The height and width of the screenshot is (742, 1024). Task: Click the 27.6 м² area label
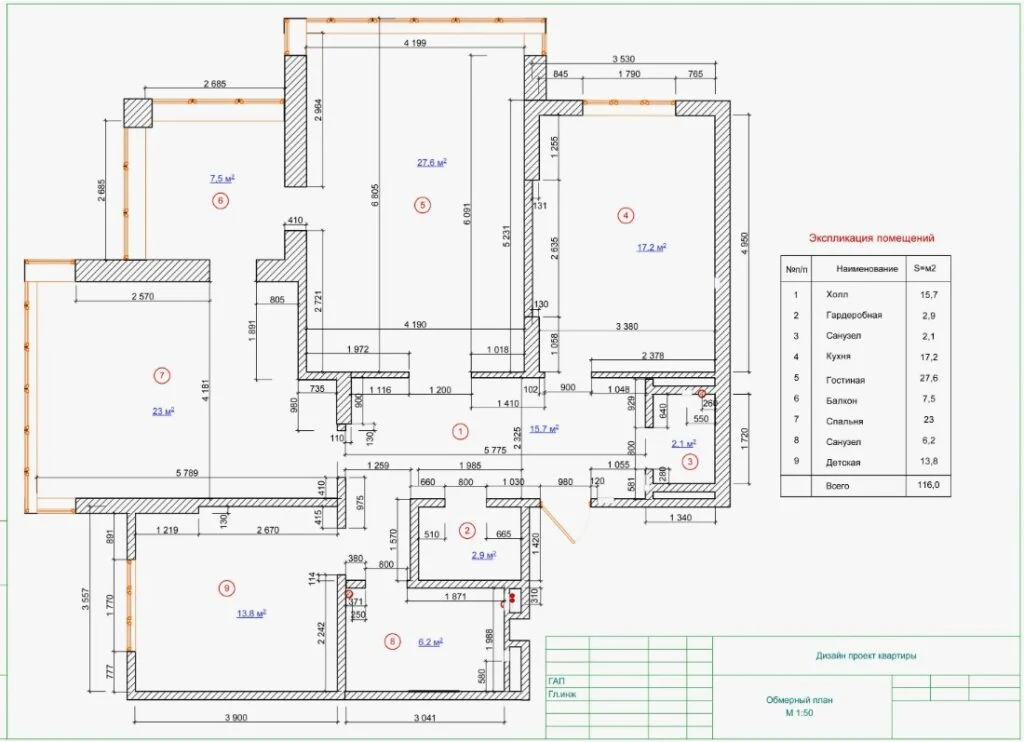(432, 163)
